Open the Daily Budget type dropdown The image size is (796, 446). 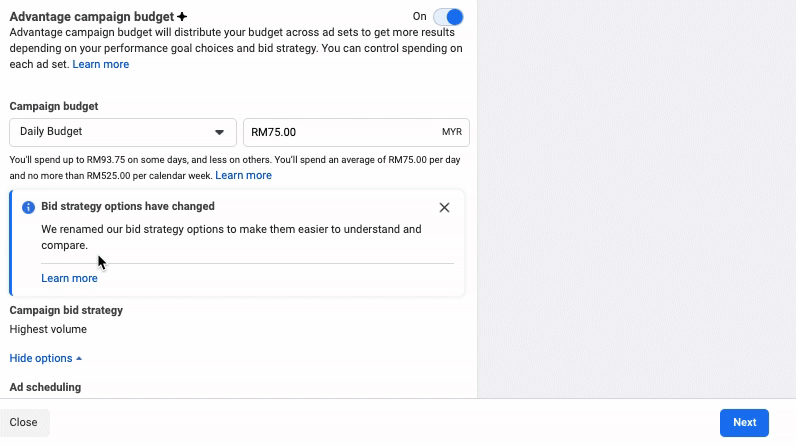[x=122, y=132]
